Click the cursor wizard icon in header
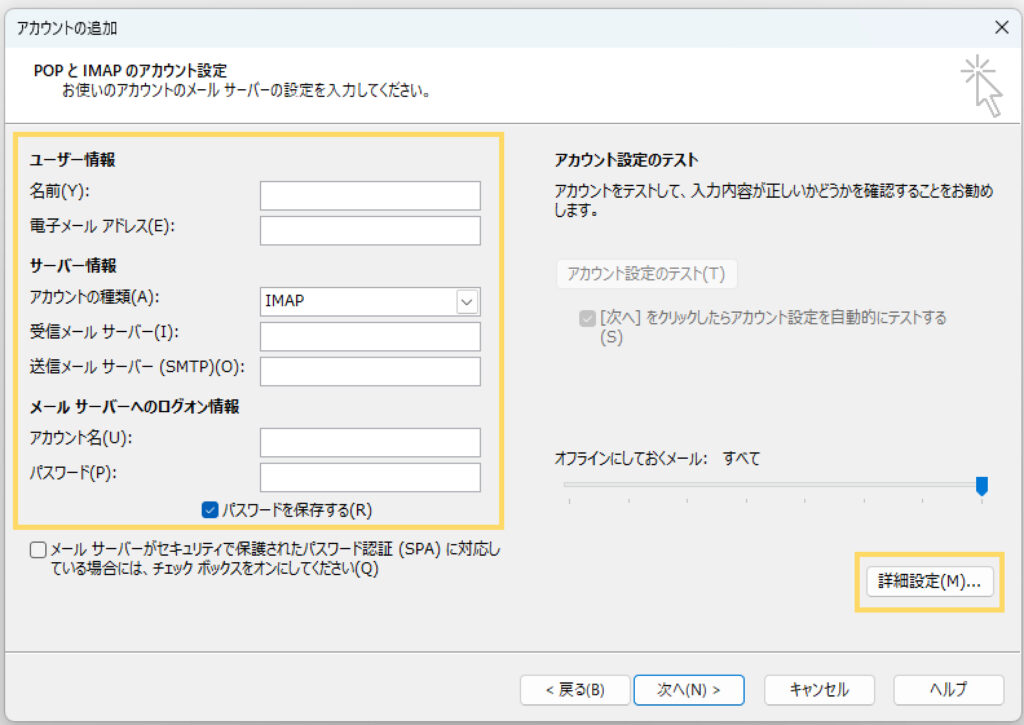The height and width of the screenshot is (725, 1024). coord(981,86)
